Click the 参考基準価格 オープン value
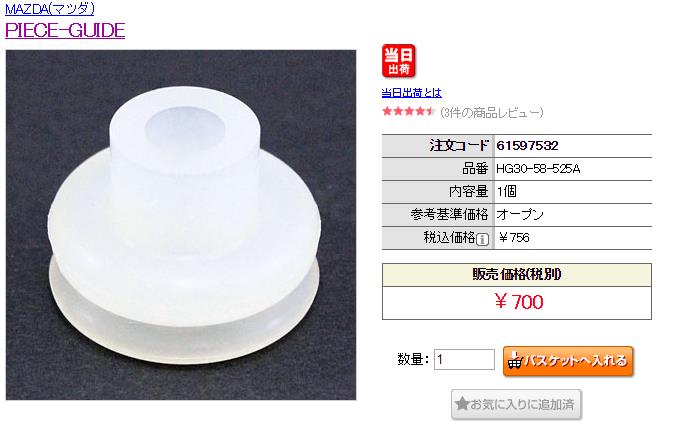Viewport: 694px width, 433px height. click(x=520, y=215)
